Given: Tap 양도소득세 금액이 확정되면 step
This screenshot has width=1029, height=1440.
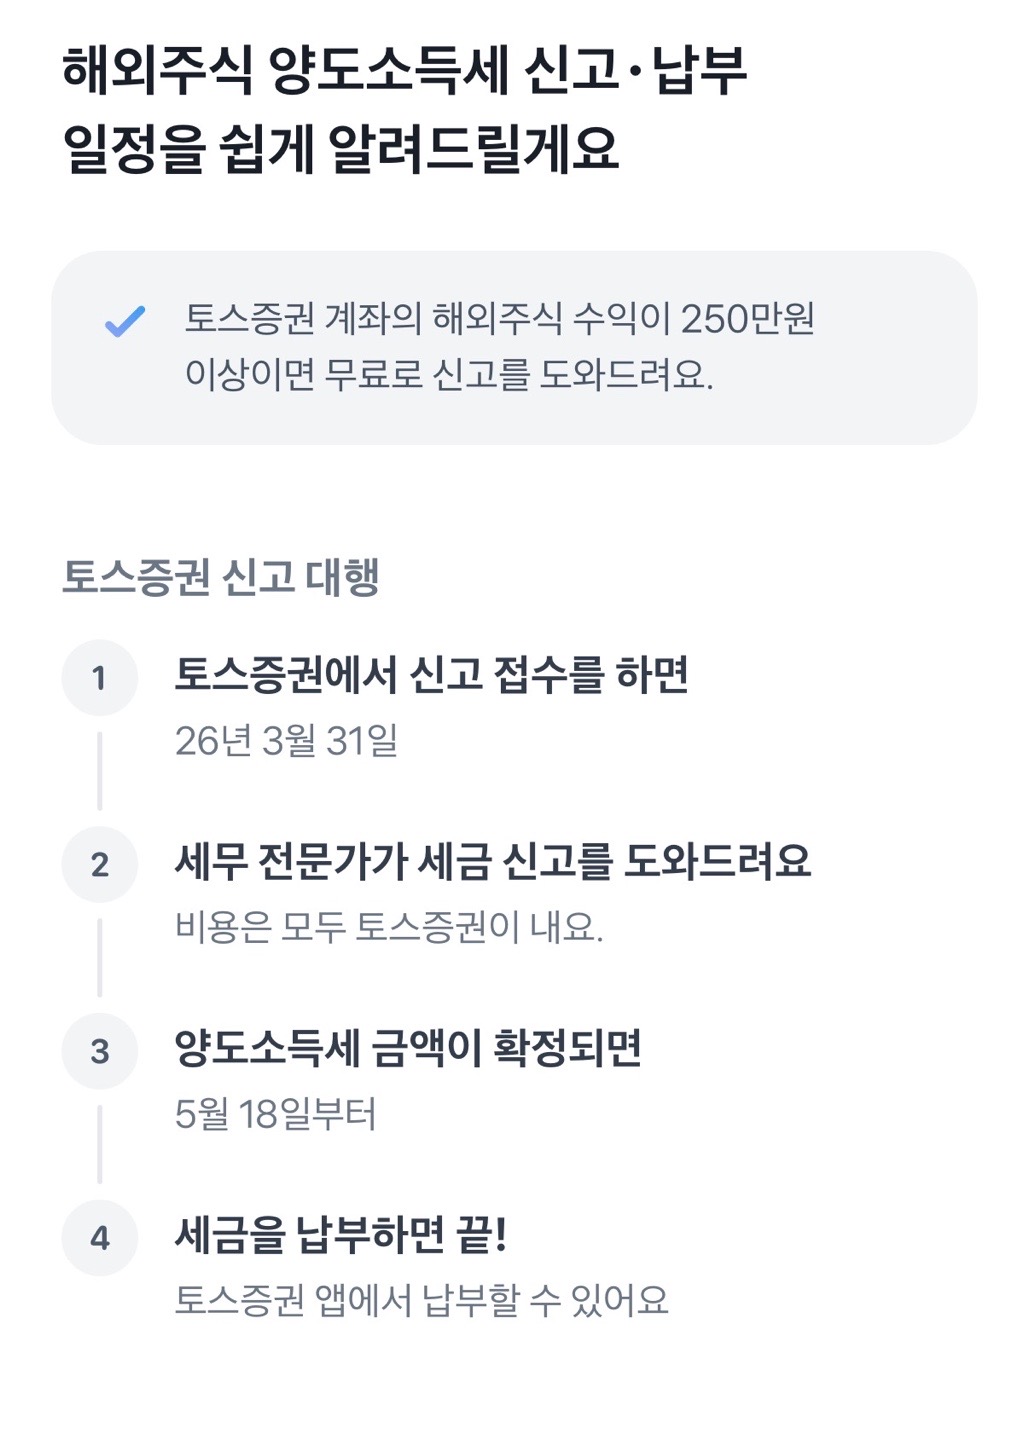Looking at the screenshot, I should [408, 1048].
